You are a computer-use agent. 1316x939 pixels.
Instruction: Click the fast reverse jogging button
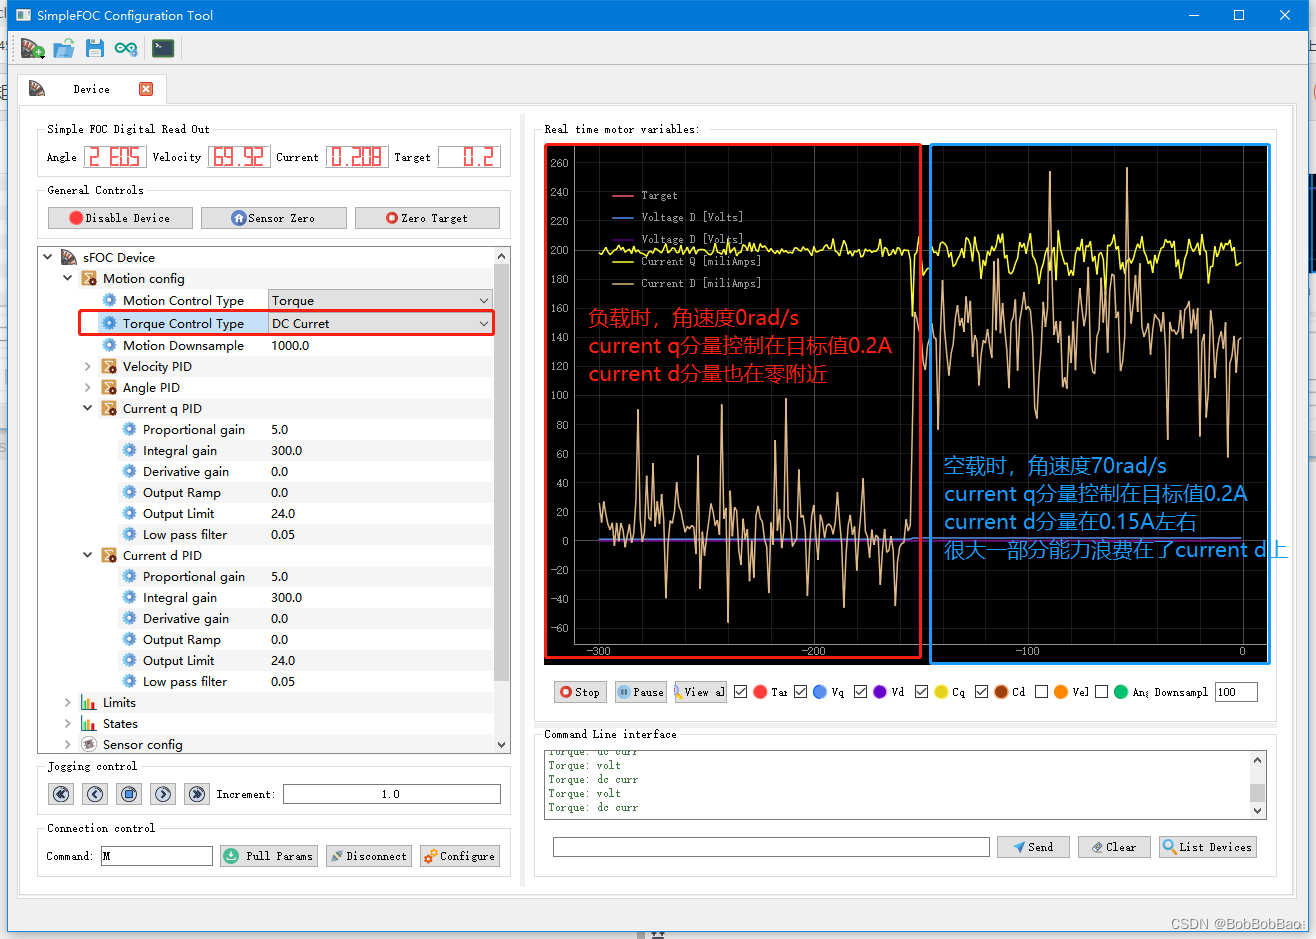tap(61, 794)
